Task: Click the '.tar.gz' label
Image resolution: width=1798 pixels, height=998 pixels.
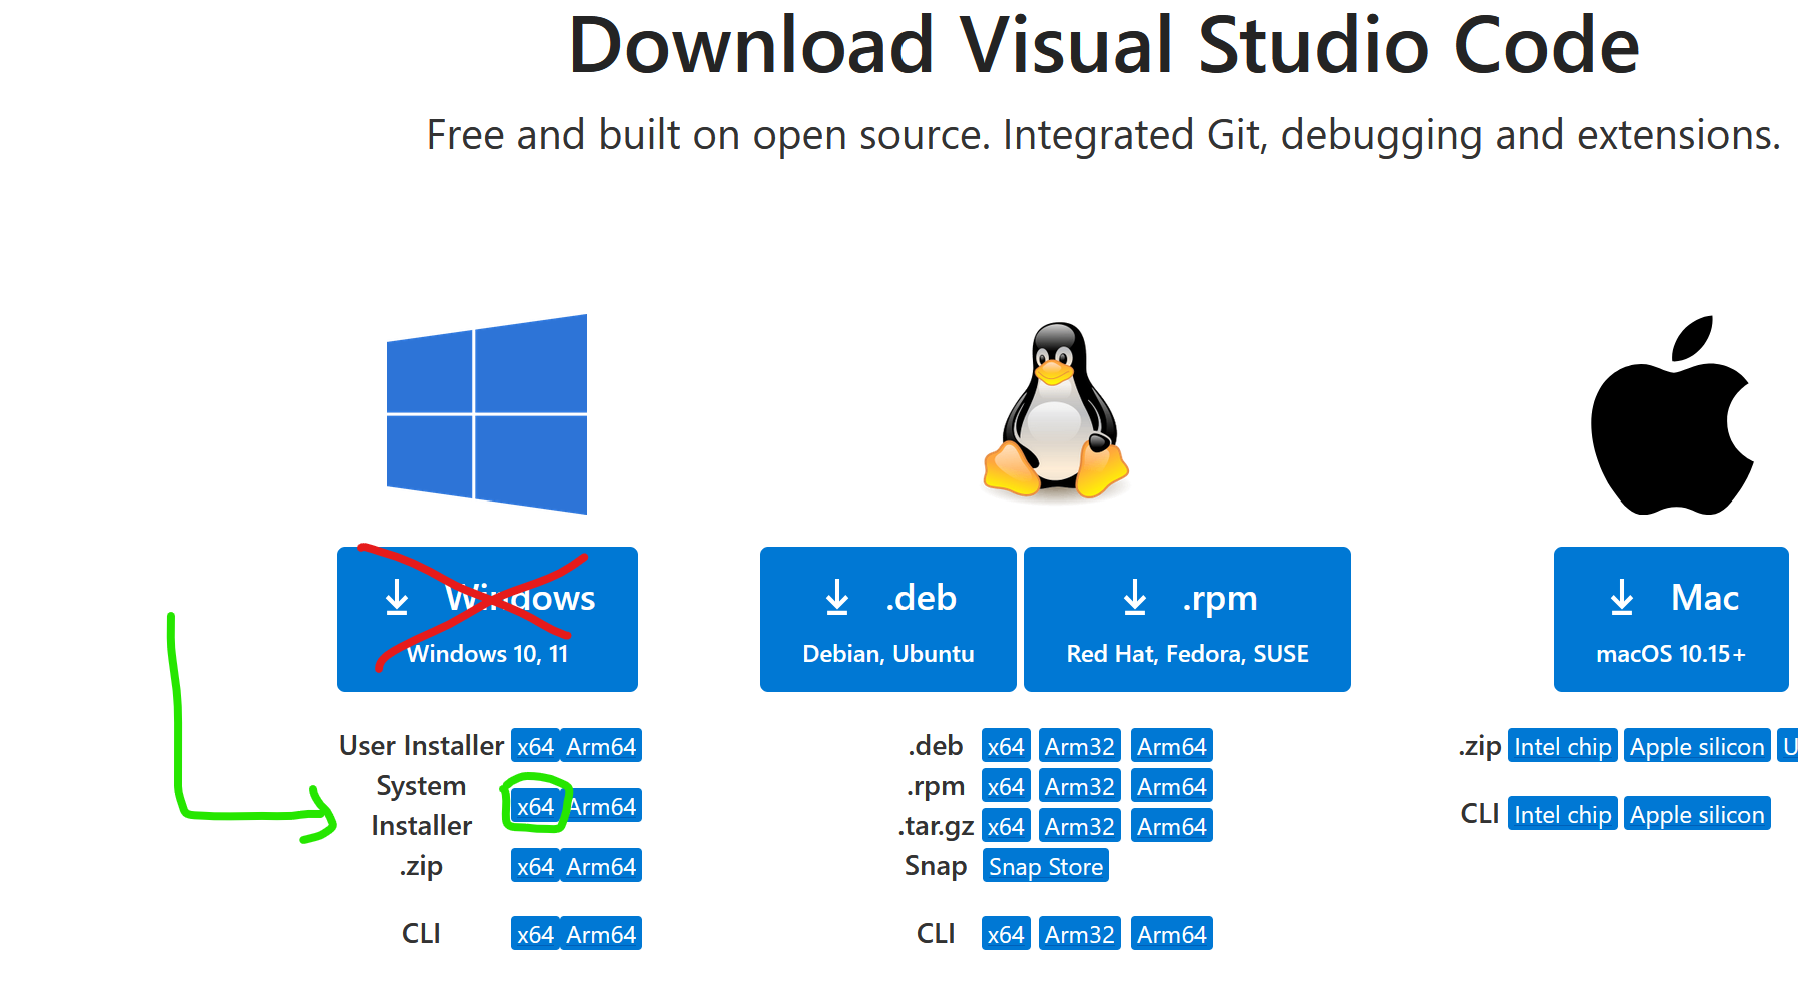Action: (x=936, y=826)
